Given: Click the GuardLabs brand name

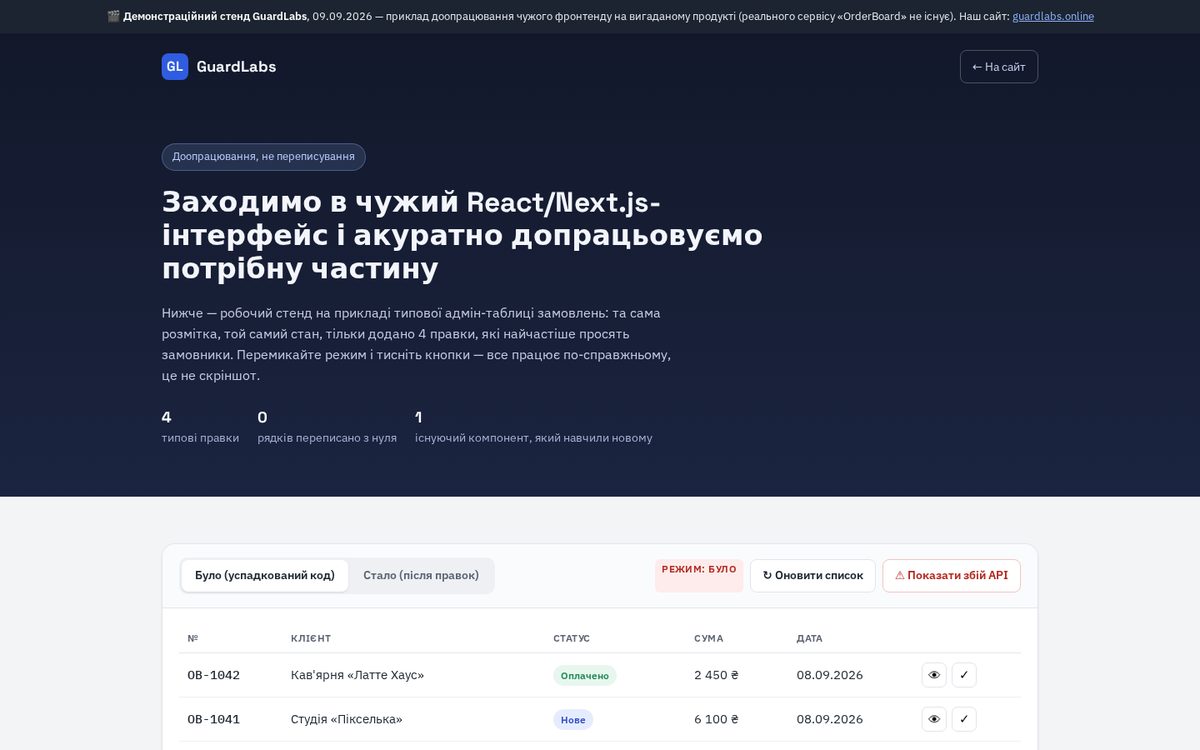Looking at the screenshot, I should [x=236, y=67].
